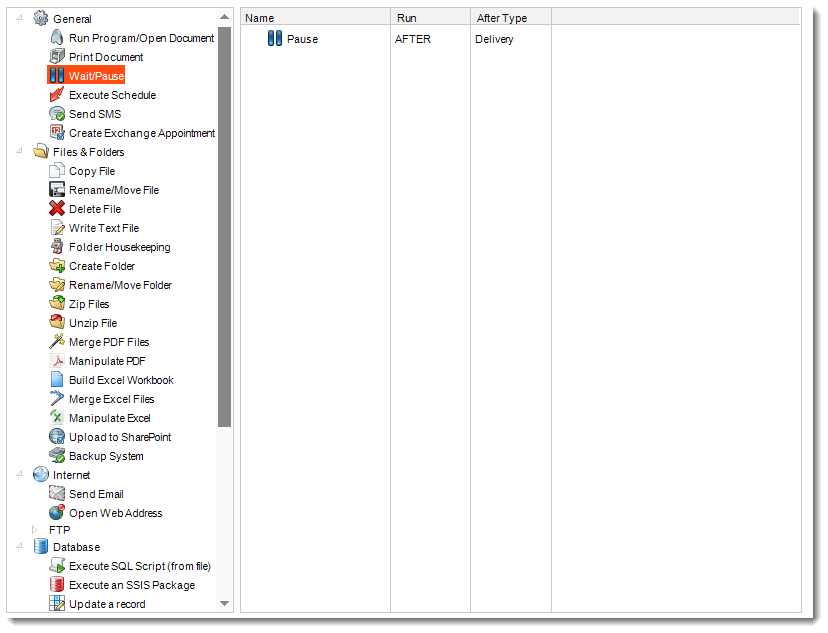Select the Build Excel Workbook item
Viewport: 828px width, 633px height.
coord(120,380)
